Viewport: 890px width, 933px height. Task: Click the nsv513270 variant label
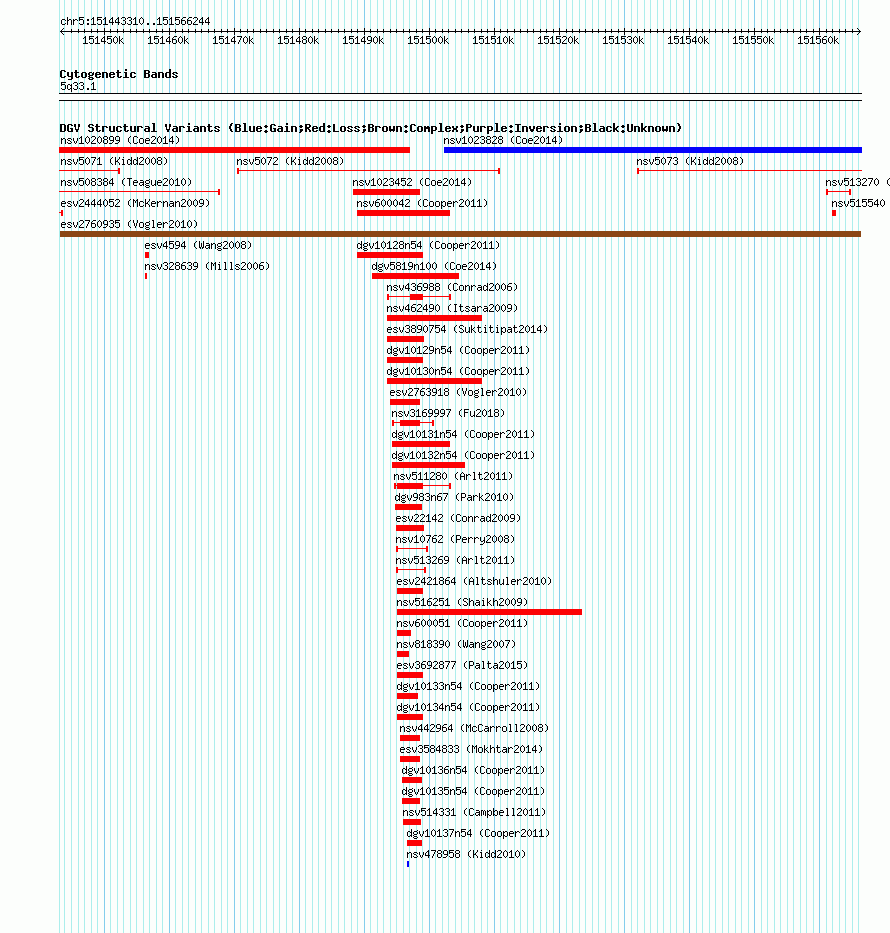tap(857, 182)
